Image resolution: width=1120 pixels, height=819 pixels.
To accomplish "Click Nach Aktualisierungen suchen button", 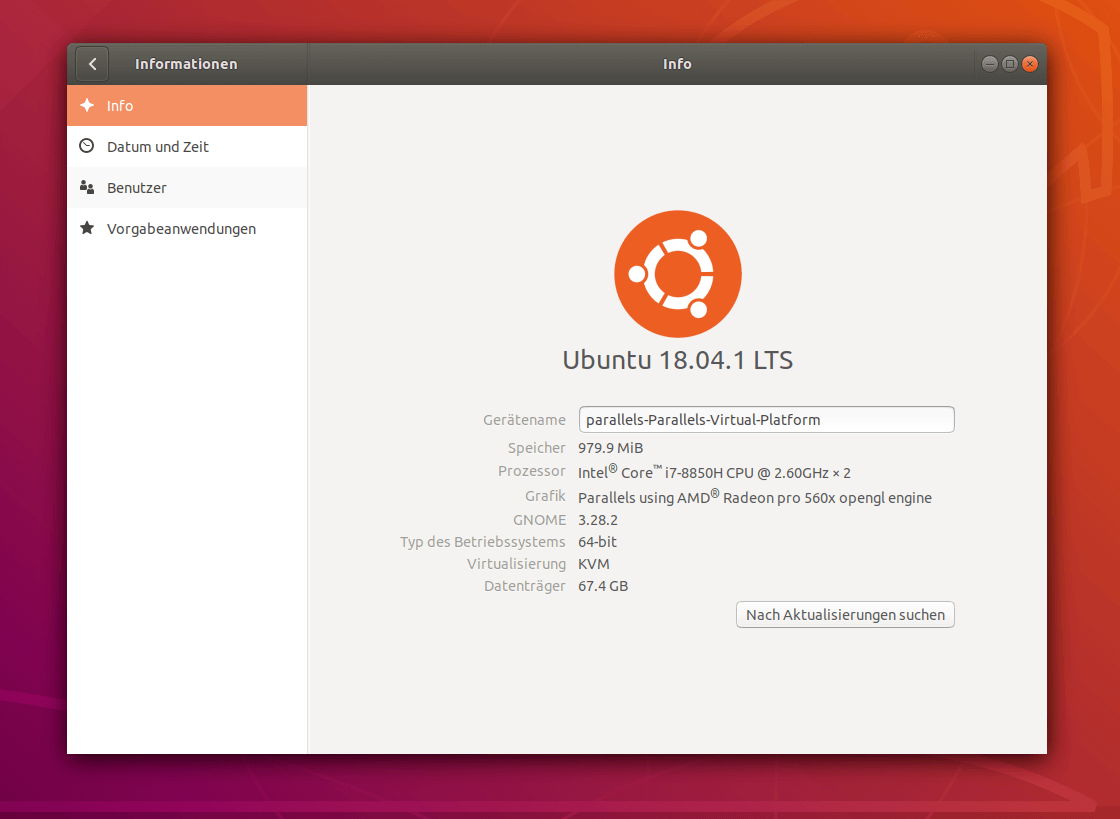I will pos(845,615).
